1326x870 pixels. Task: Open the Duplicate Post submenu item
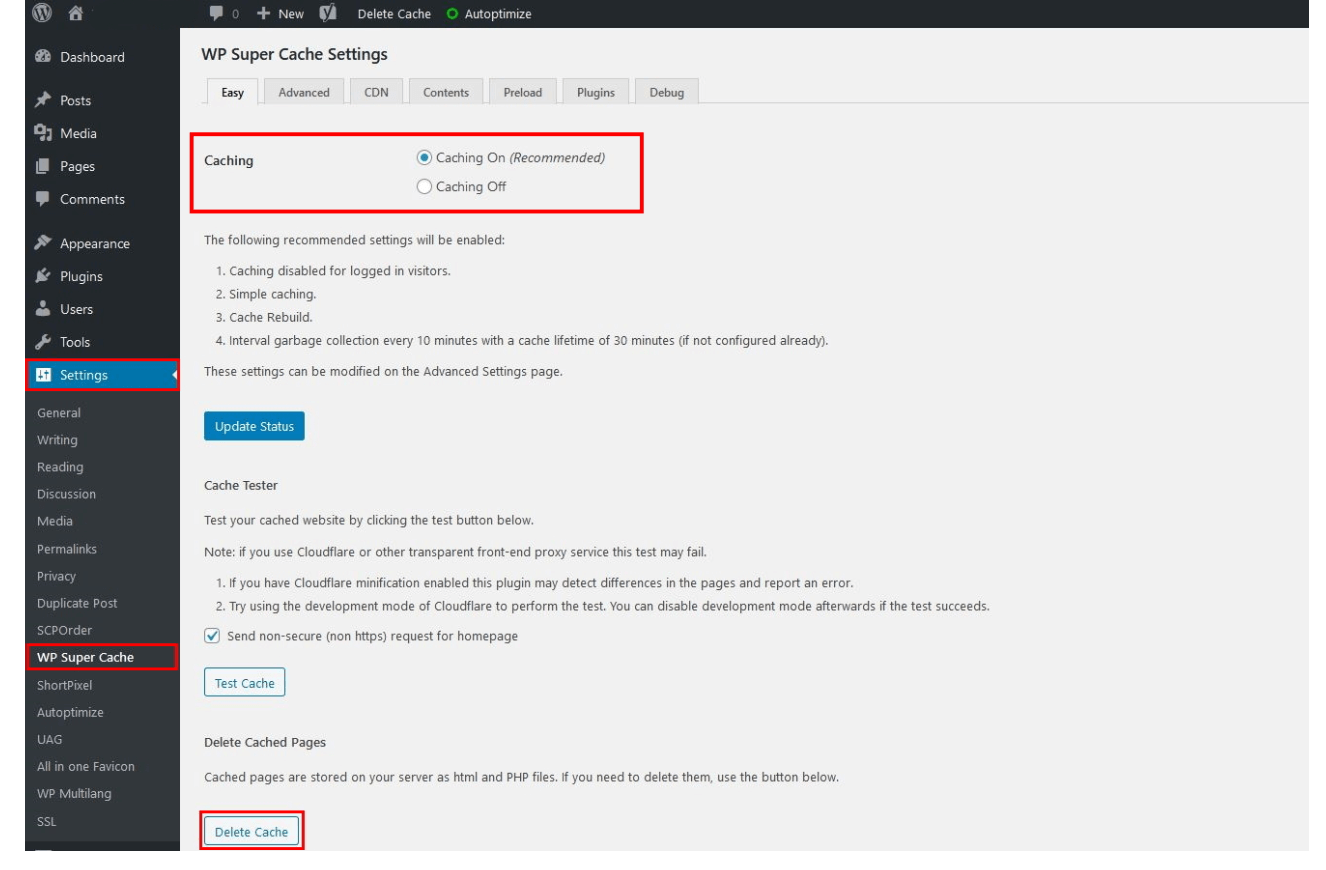(x=77, y=603)
